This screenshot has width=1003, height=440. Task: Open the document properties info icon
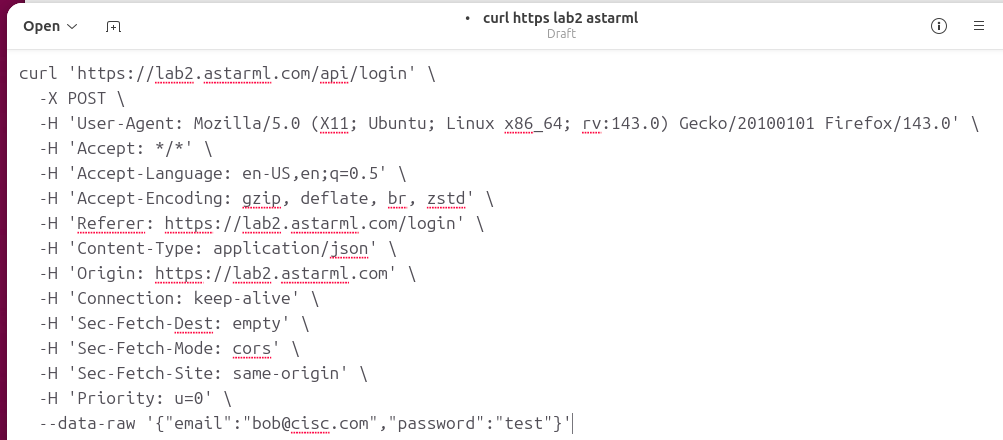(938, 26)
